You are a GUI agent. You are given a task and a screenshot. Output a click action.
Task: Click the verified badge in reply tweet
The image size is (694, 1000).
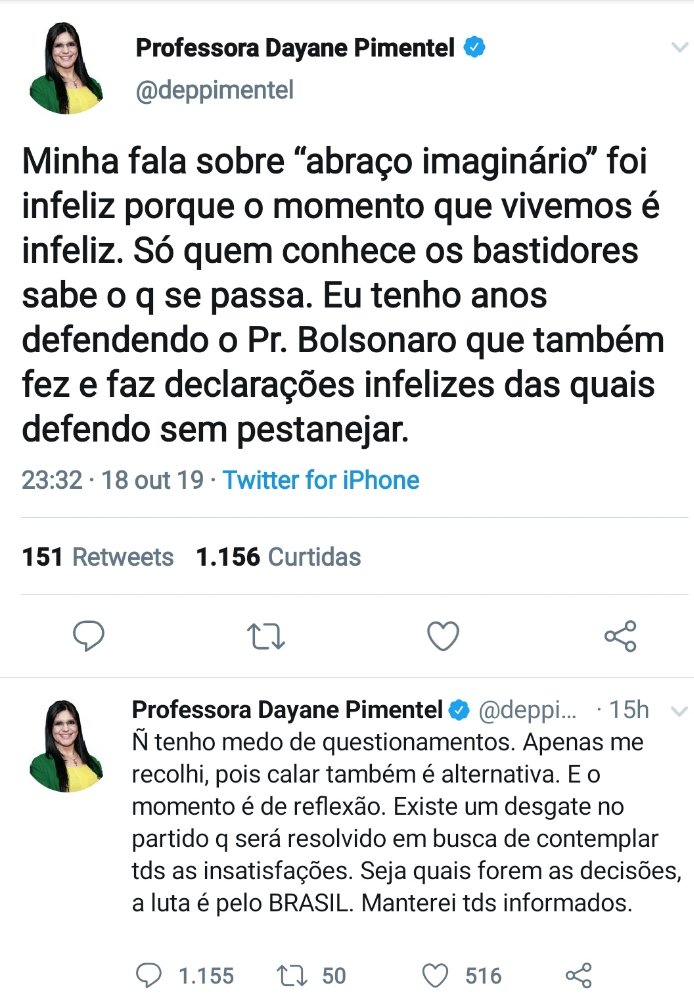[x=459, y=711]
